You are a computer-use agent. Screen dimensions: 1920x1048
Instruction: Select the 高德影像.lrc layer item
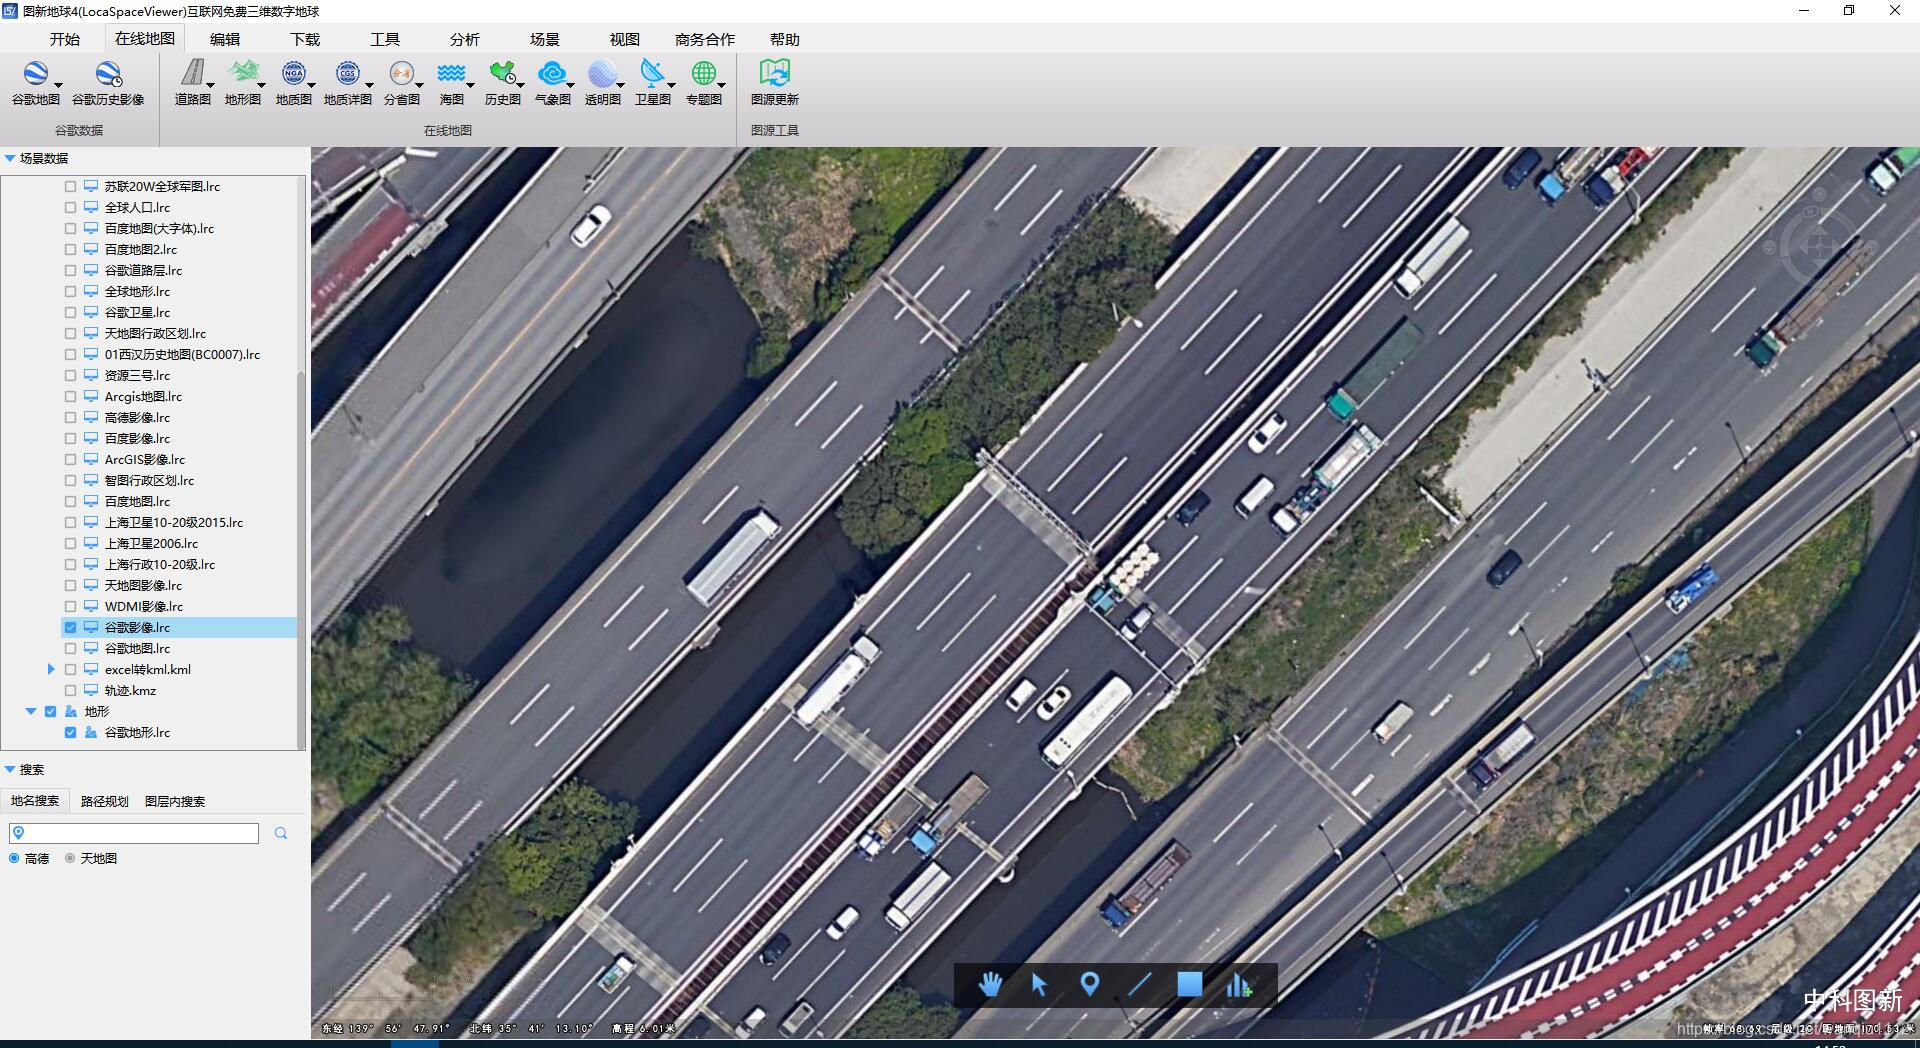pyautogui.click(x=137, y=417)
